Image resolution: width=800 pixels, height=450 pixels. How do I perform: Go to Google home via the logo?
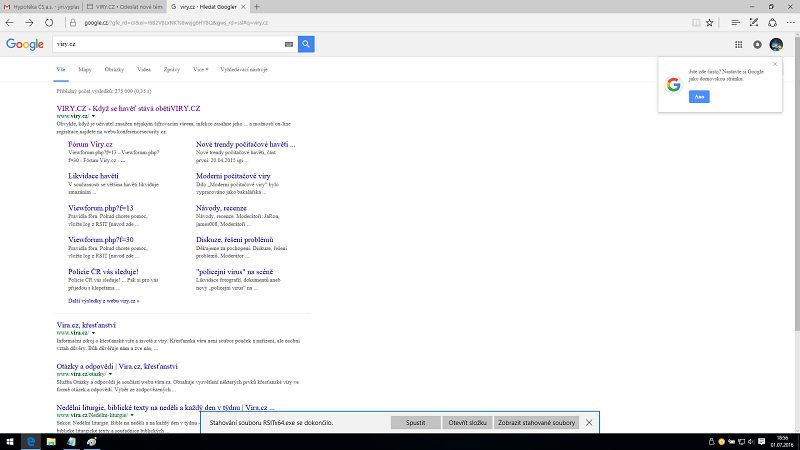25,44
